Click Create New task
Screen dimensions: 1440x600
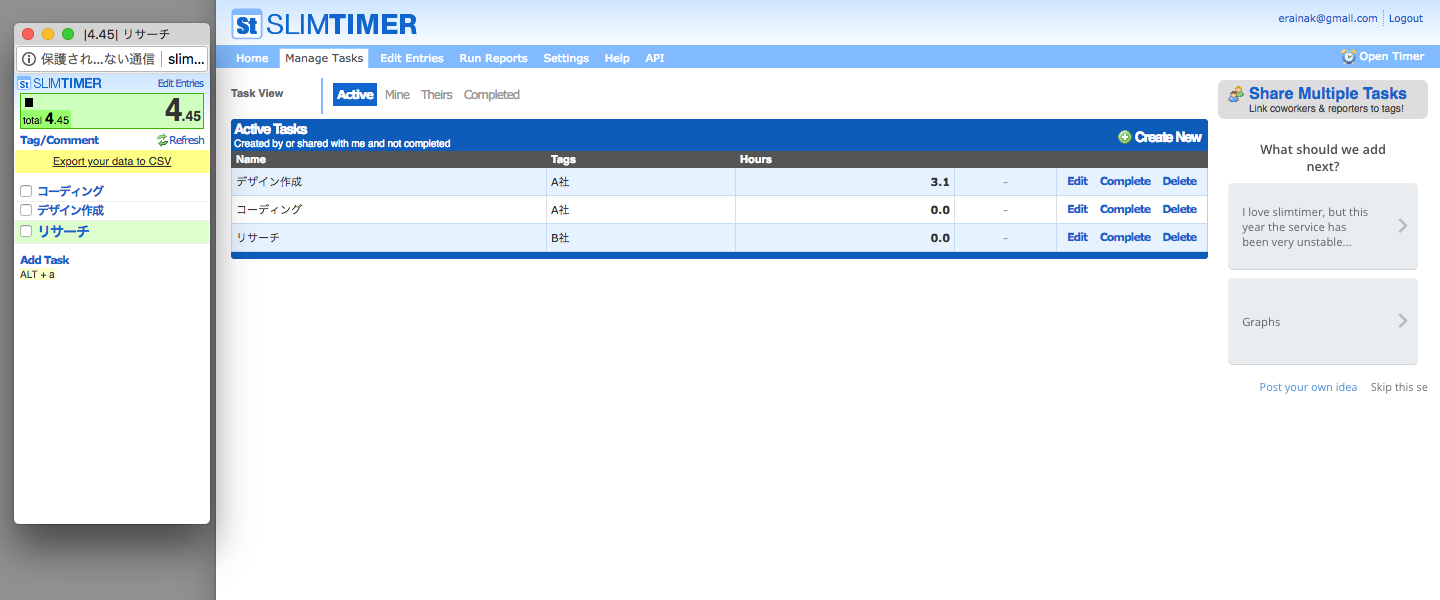(1168, 137)
